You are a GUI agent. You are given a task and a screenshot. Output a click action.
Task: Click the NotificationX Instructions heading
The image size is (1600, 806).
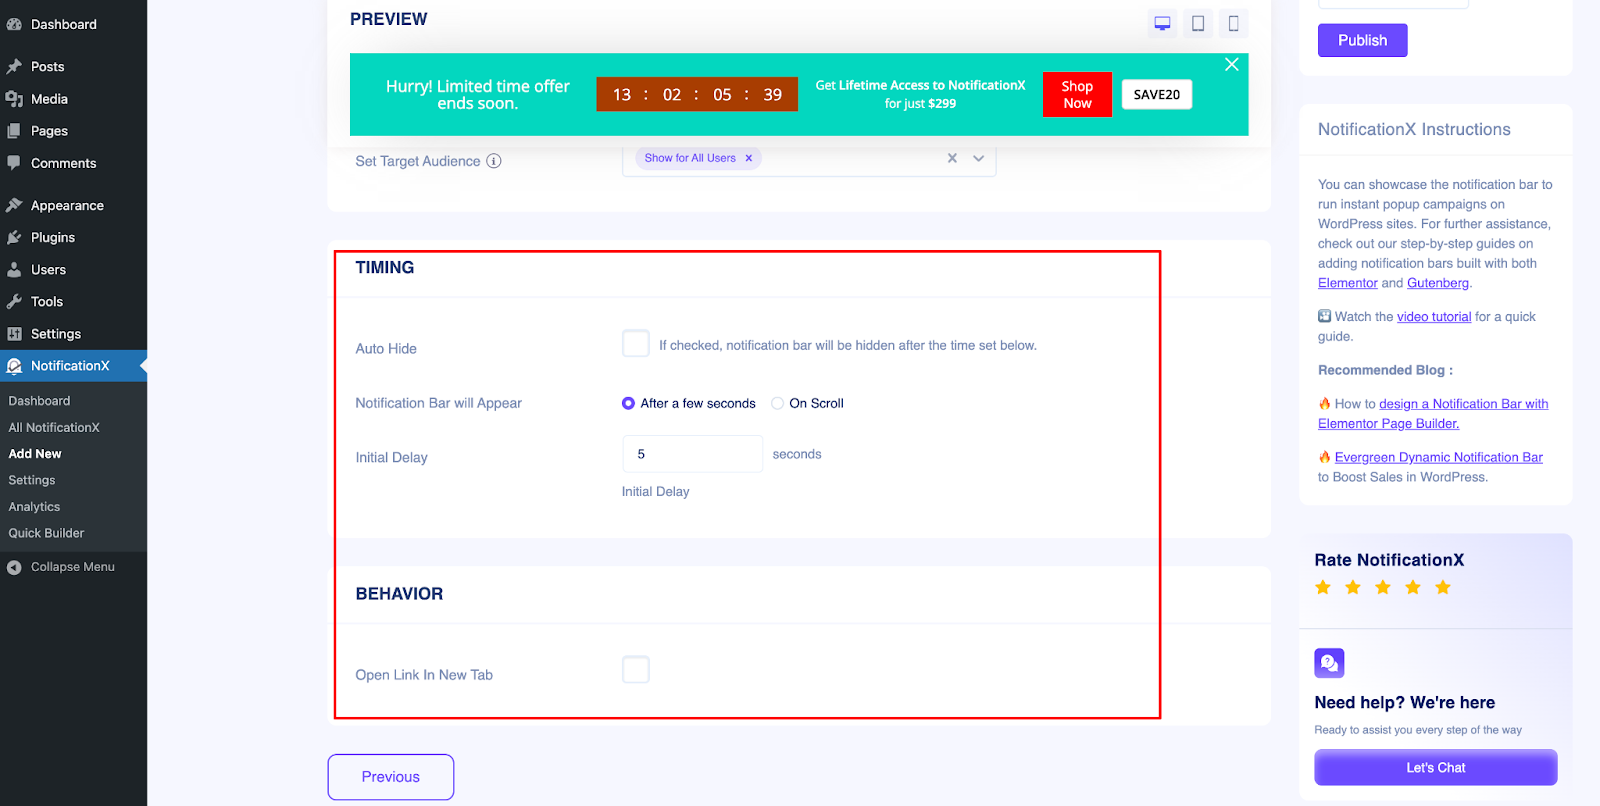coord(1414,129)
